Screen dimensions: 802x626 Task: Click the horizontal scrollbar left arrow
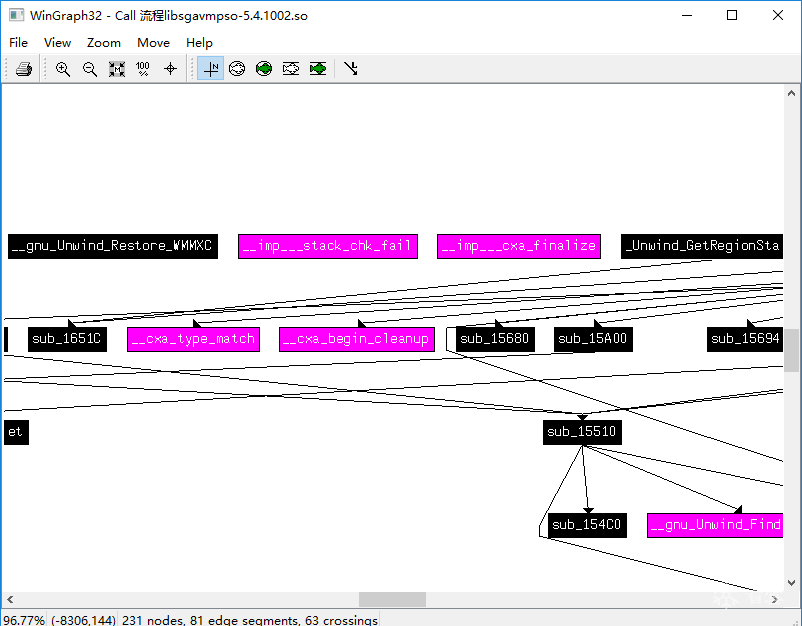[10, 599]
